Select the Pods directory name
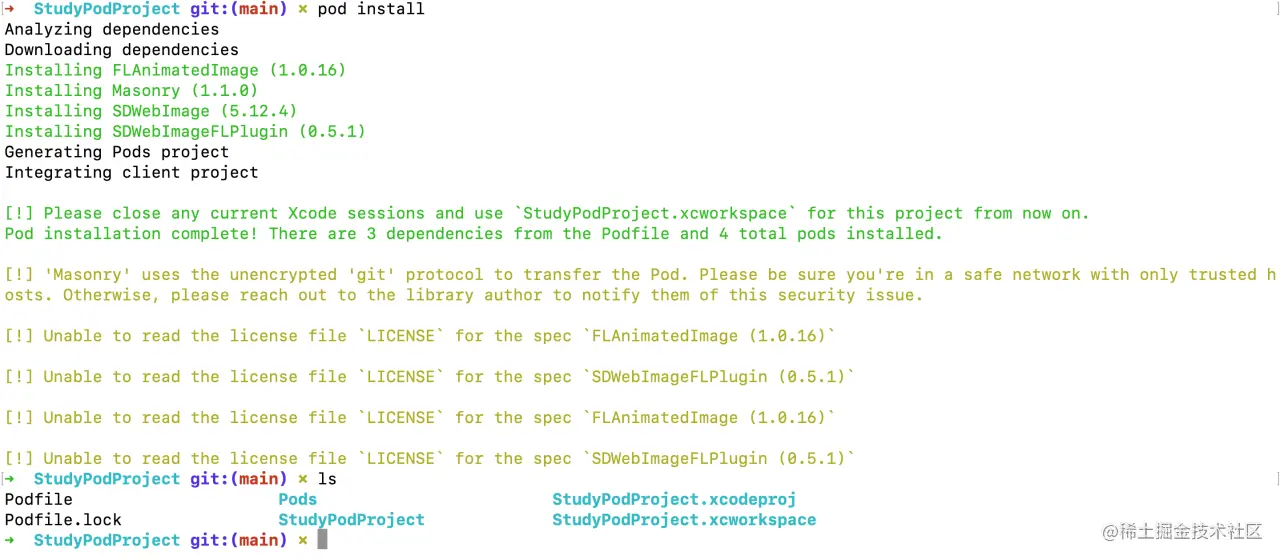This screenshot has height=559, width=1280. click(x=297, y=499)
